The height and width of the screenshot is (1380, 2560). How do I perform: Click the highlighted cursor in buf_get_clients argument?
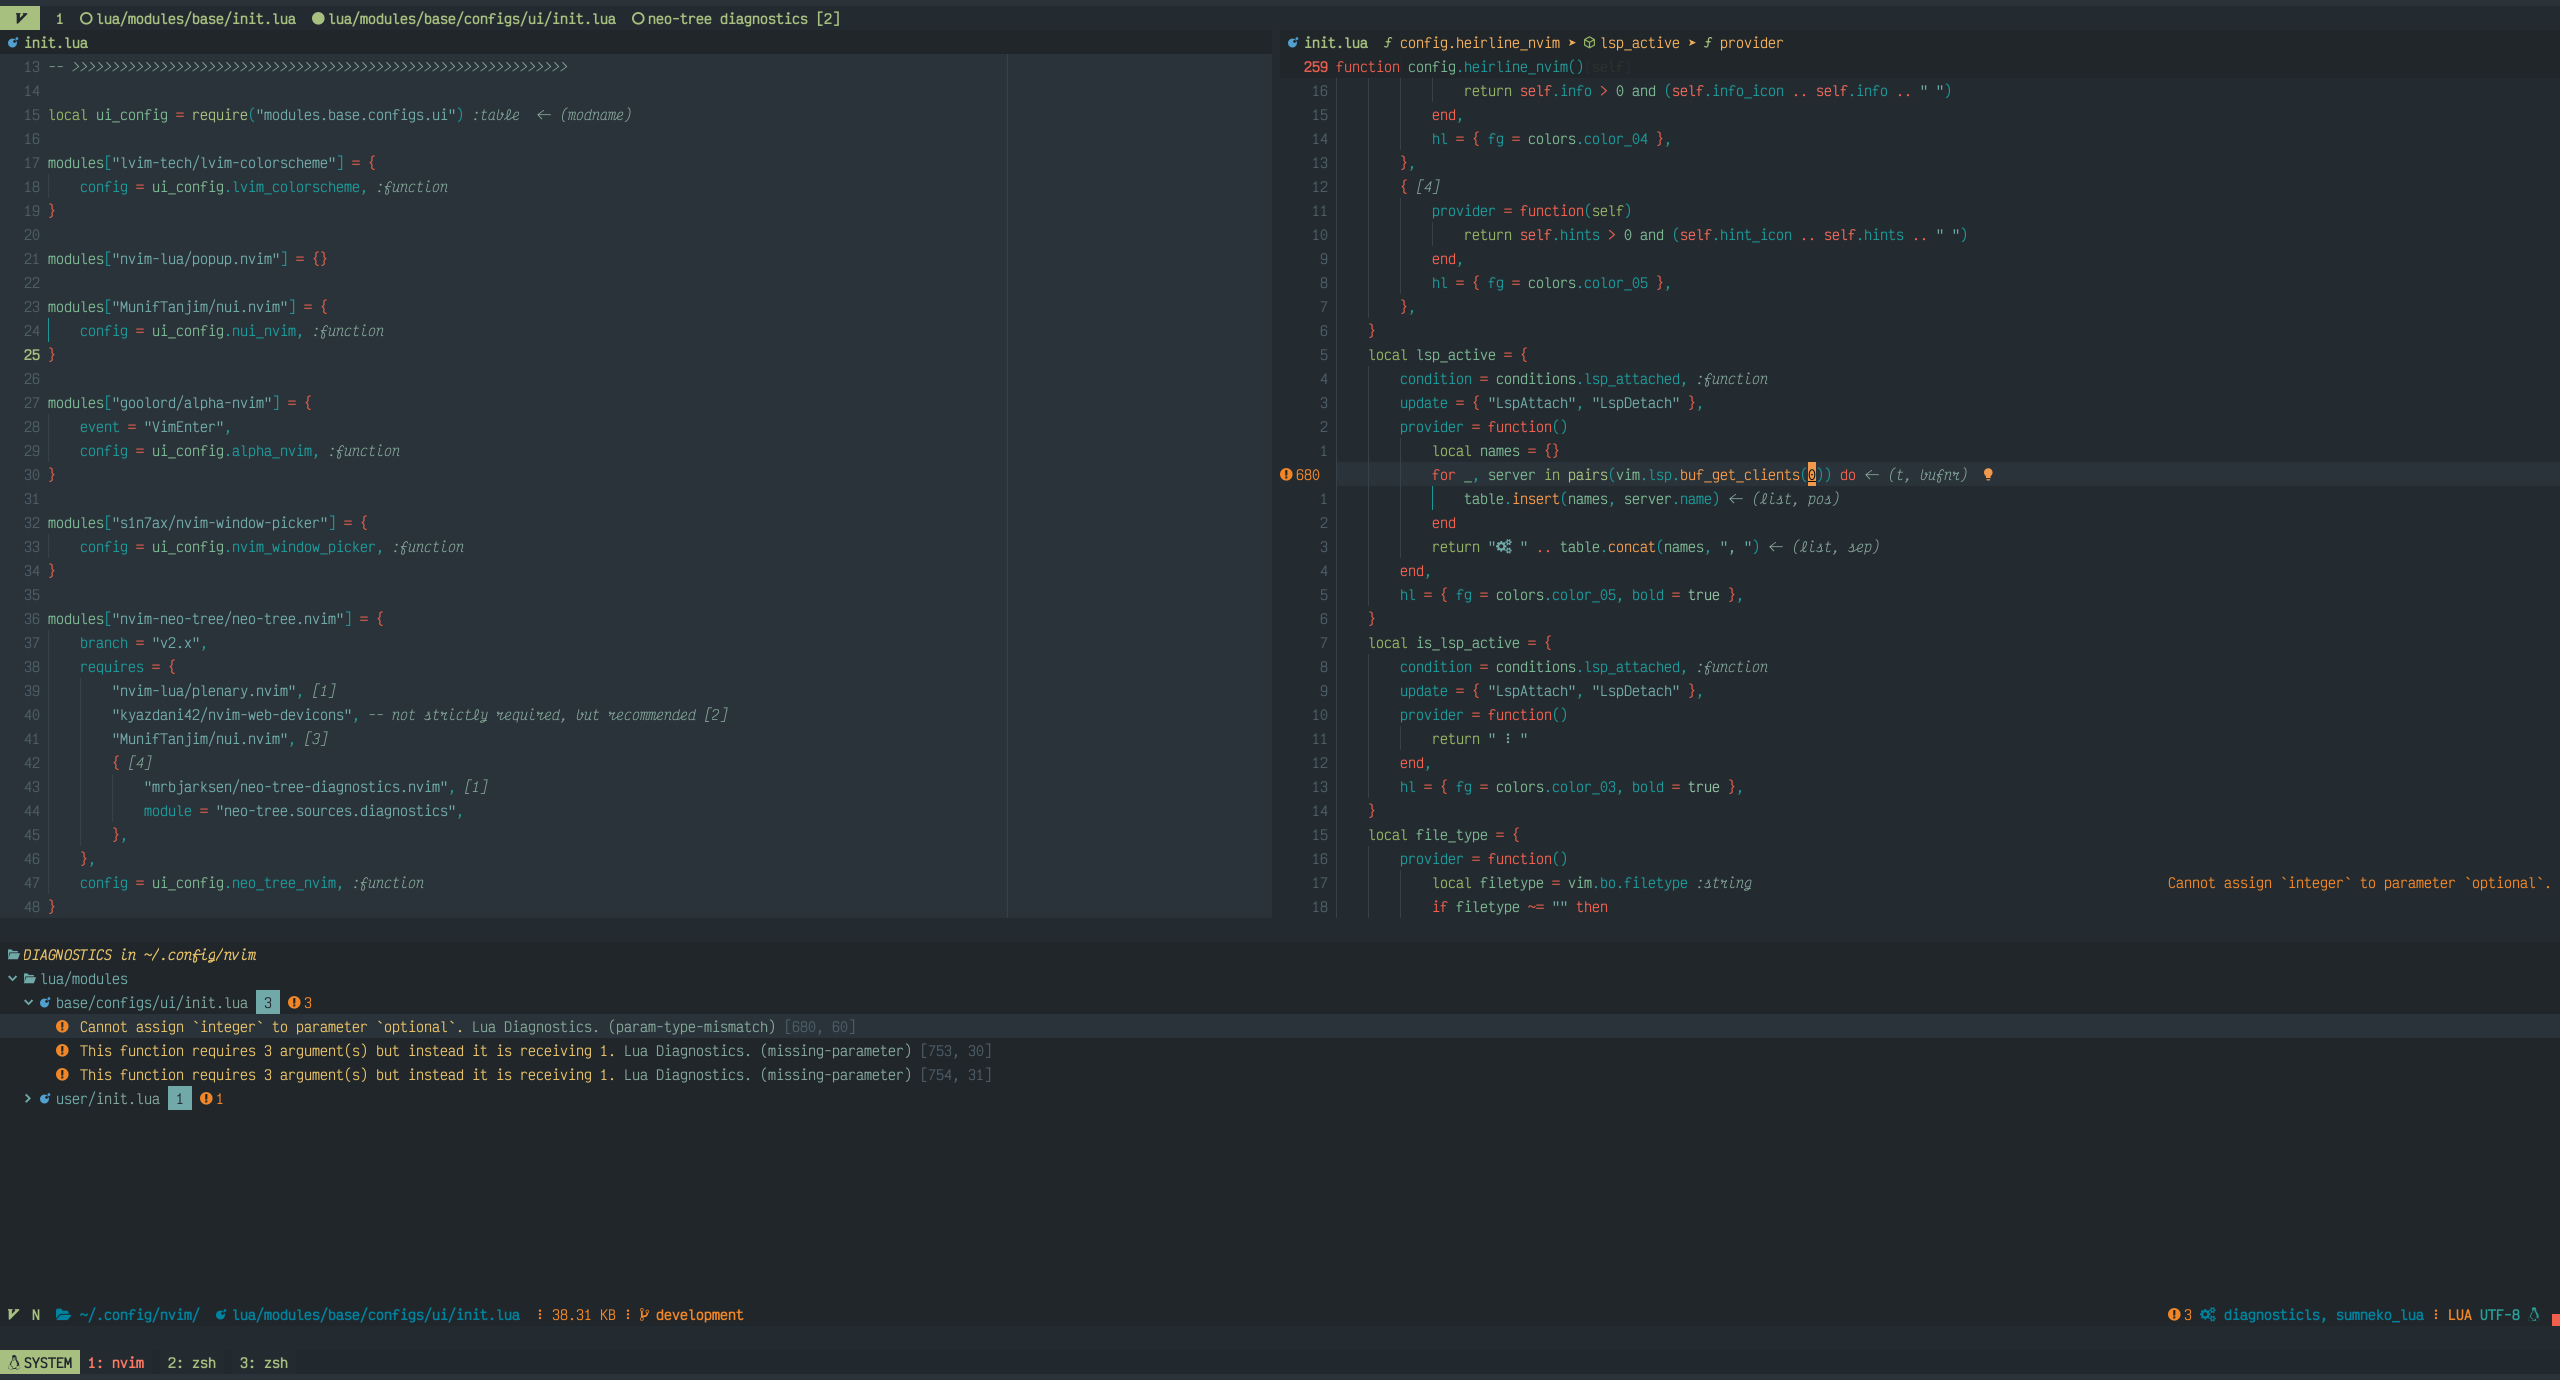1811,475
